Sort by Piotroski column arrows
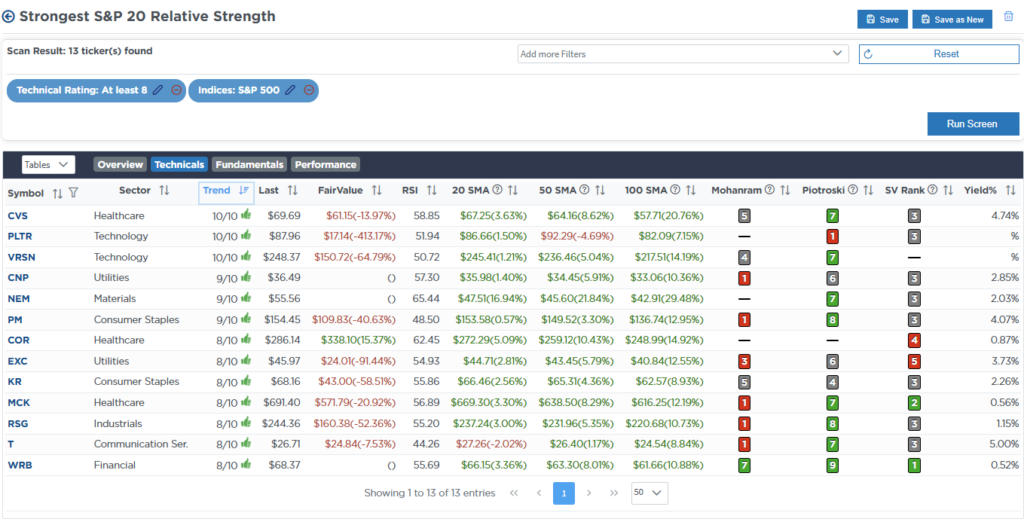 click(x=868, y=191)
